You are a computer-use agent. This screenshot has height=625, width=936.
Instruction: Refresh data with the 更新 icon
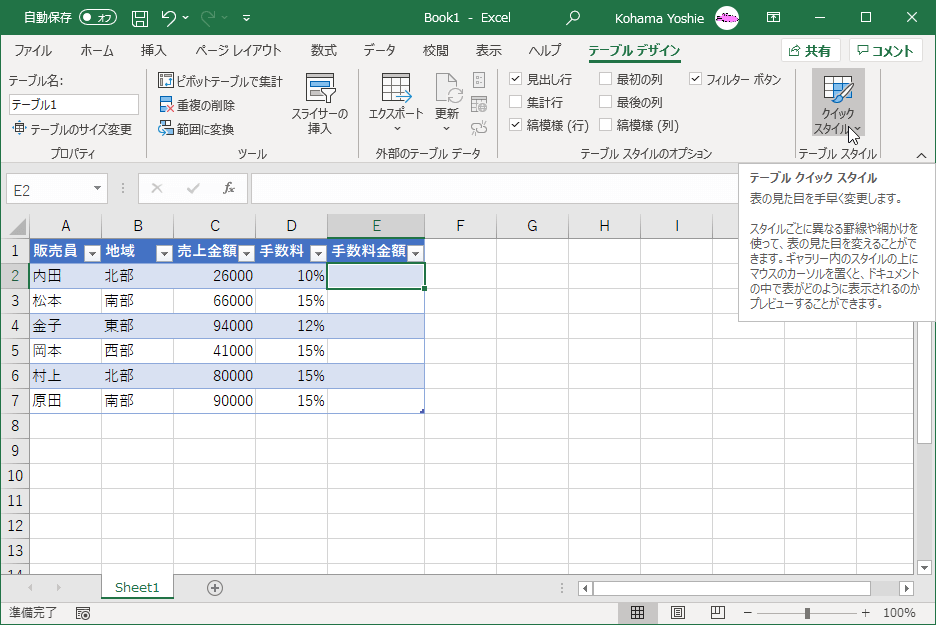pyautogui.click(x=446, y=100)
